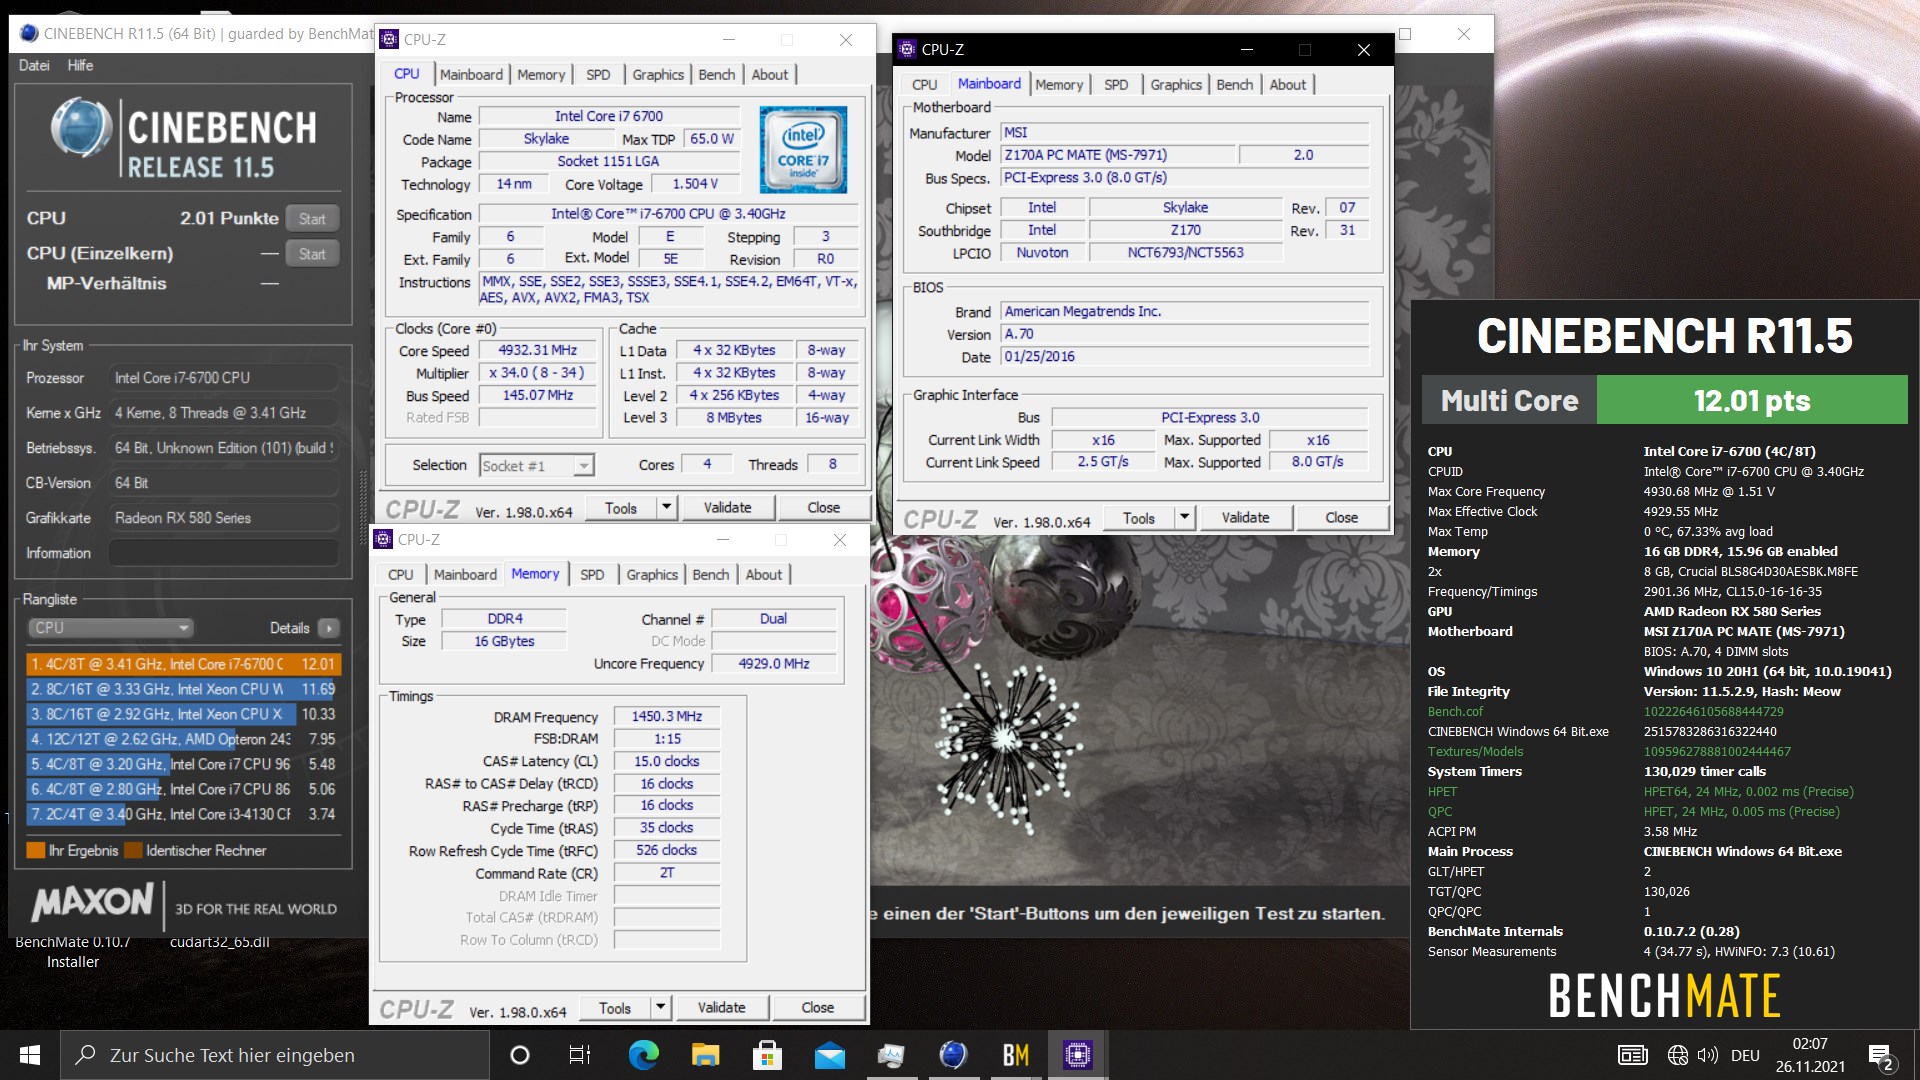Click Textures/Models entry in BenchMate panel

point(1475,752)
